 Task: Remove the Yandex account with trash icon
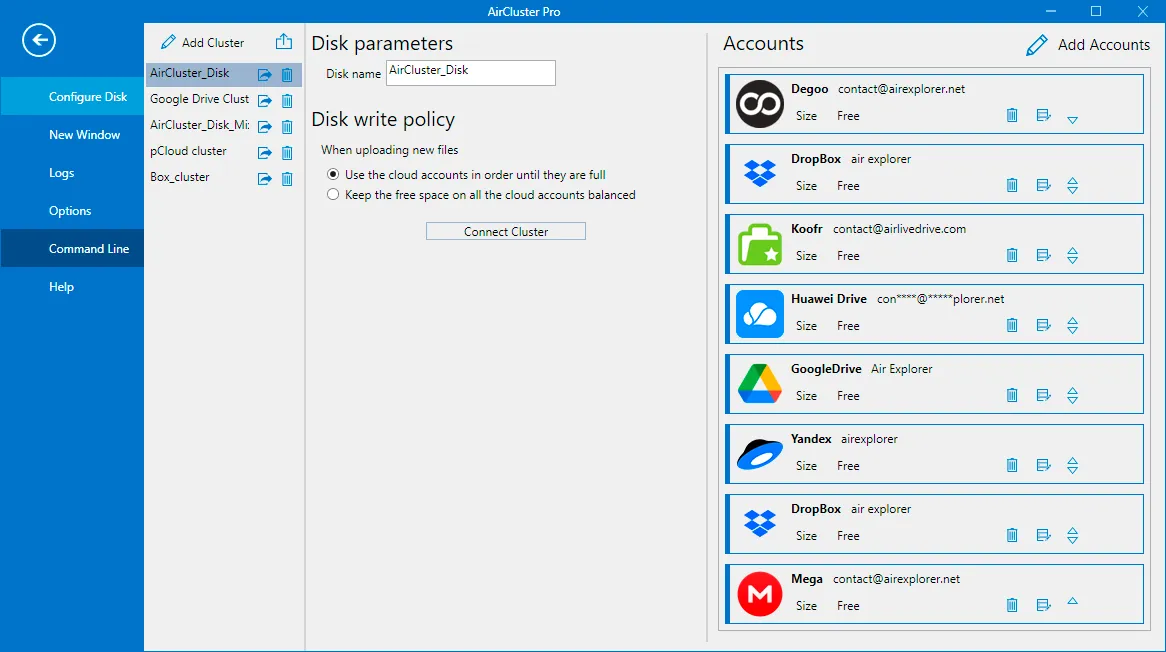(1012, 465)
